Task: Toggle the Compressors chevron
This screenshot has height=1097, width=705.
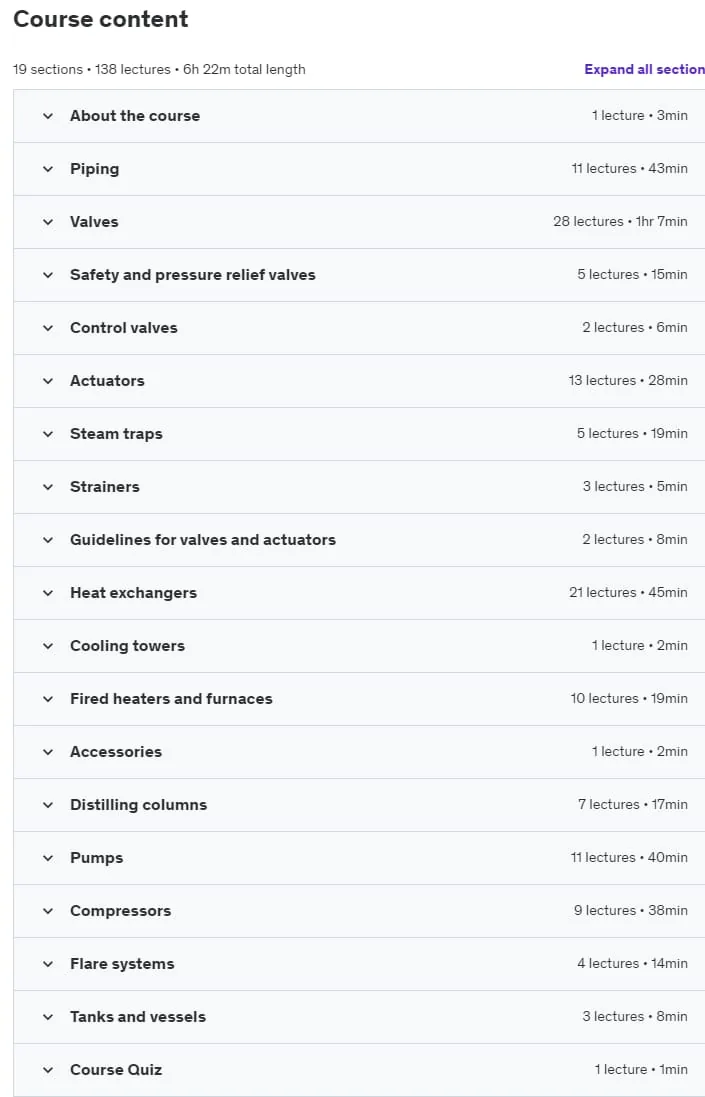Action: (48, 911)
